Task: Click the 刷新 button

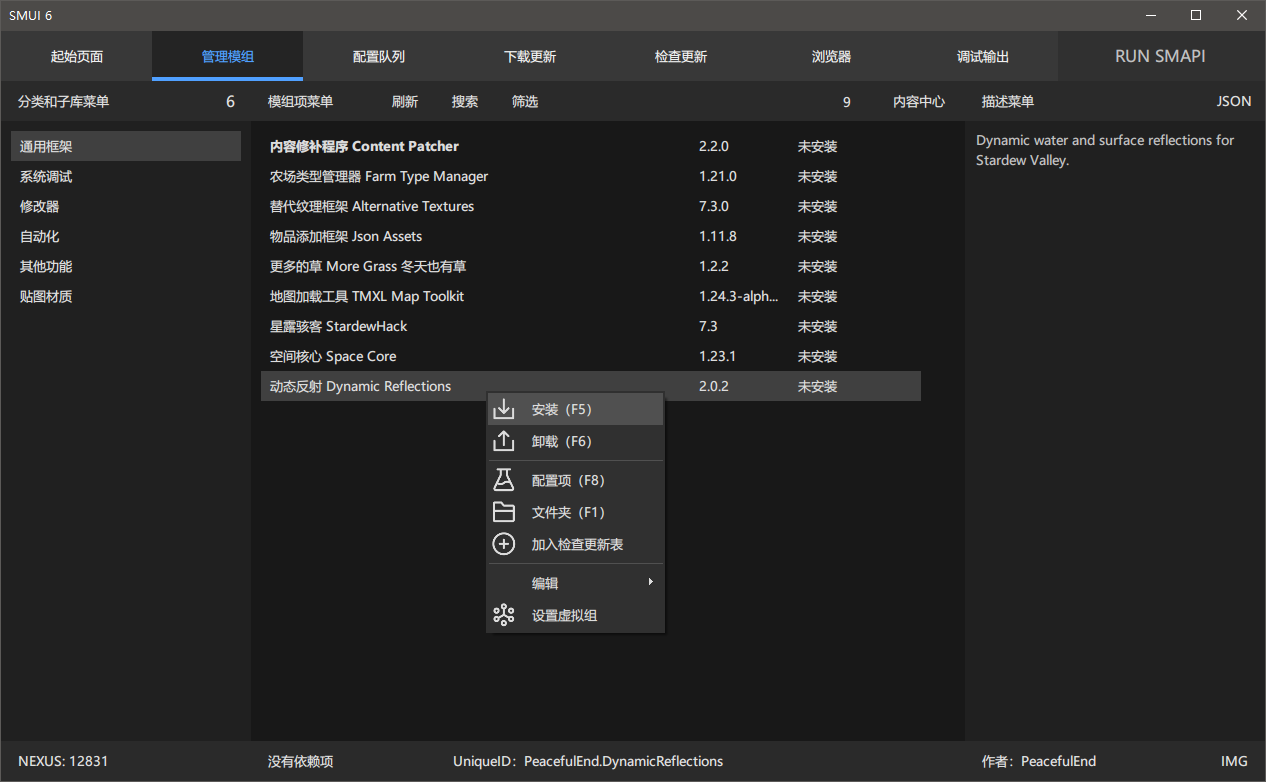Action: [405, 101]
